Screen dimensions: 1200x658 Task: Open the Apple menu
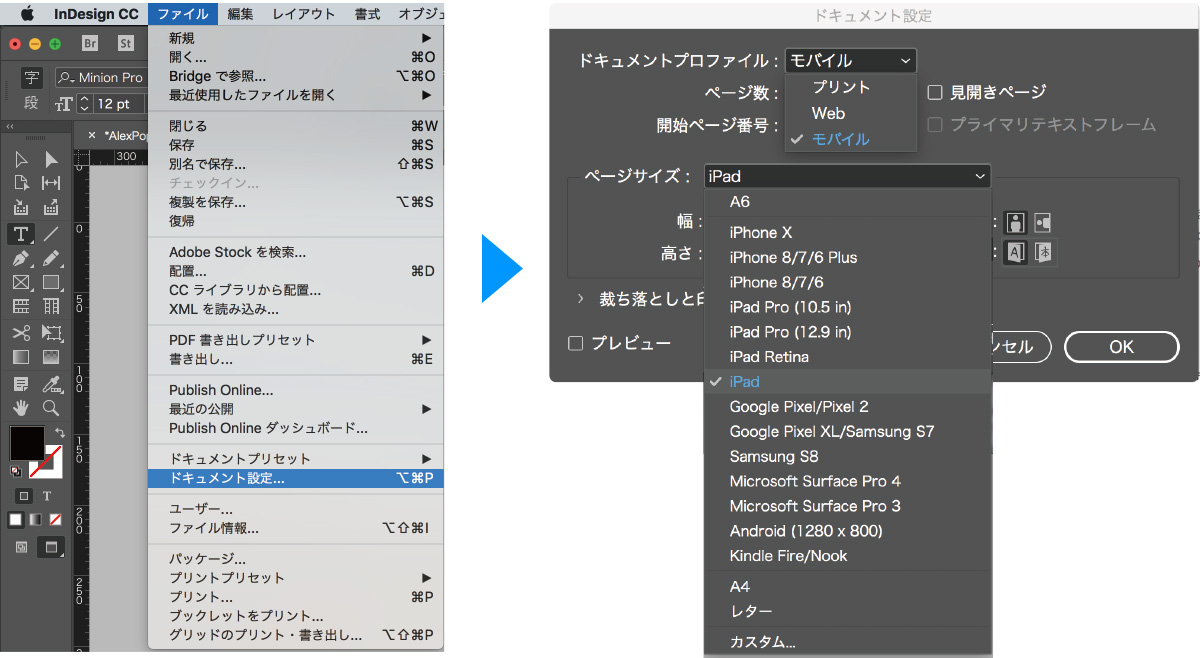coord(27,14)
